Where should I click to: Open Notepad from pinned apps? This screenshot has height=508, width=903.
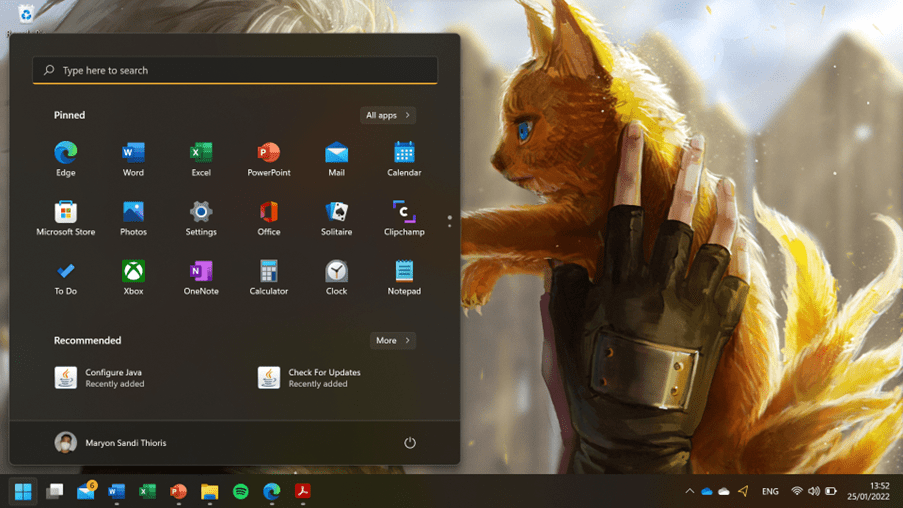[404, 277]
